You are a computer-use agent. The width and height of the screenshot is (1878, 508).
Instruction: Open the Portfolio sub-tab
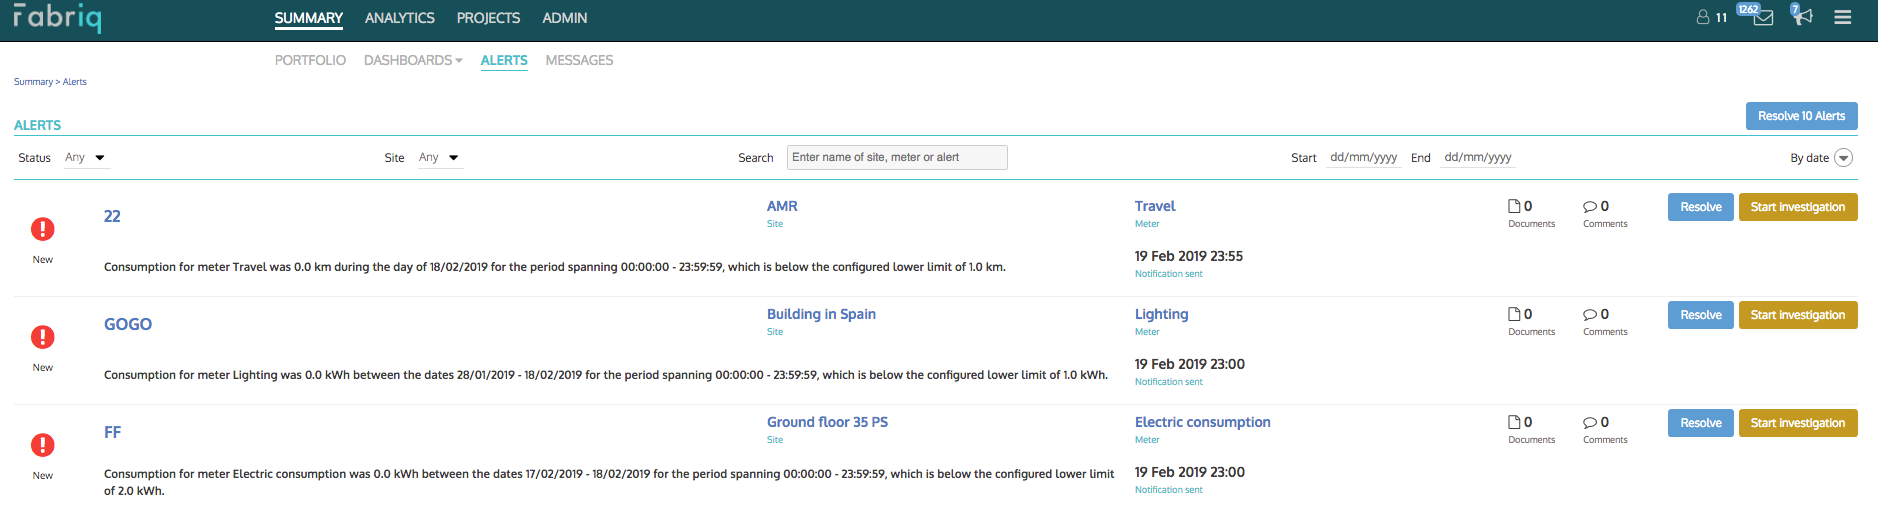310,60
